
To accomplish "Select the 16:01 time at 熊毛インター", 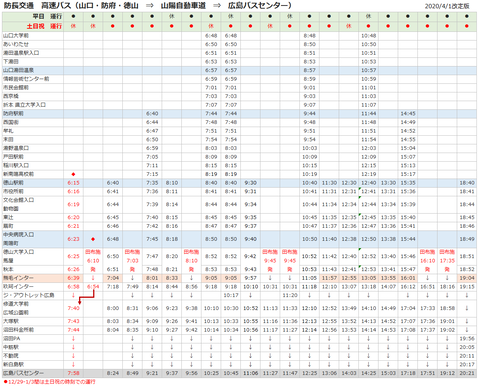I will pos(408,278).
